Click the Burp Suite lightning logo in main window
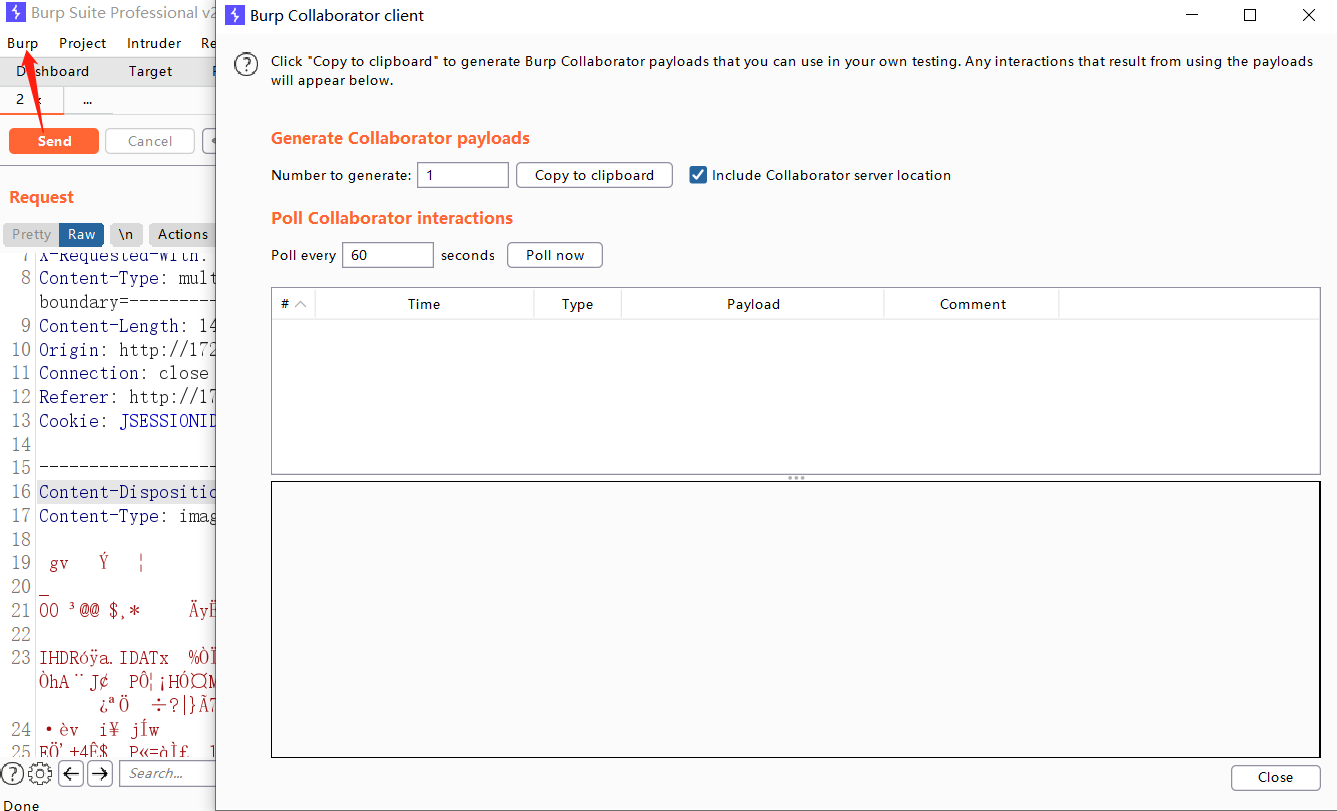Viewport: 1337px width, 811px height. [x=16, y=13]
